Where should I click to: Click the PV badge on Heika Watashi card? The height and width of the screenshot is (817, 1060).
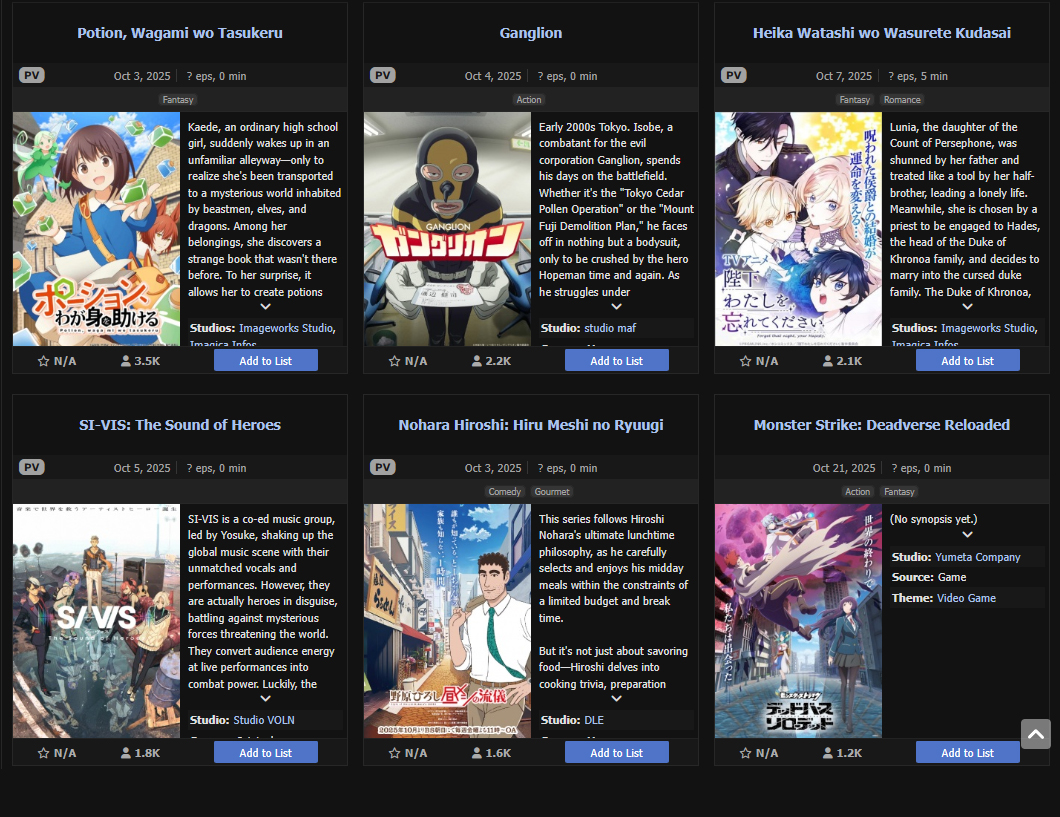(x=733, y=75)
